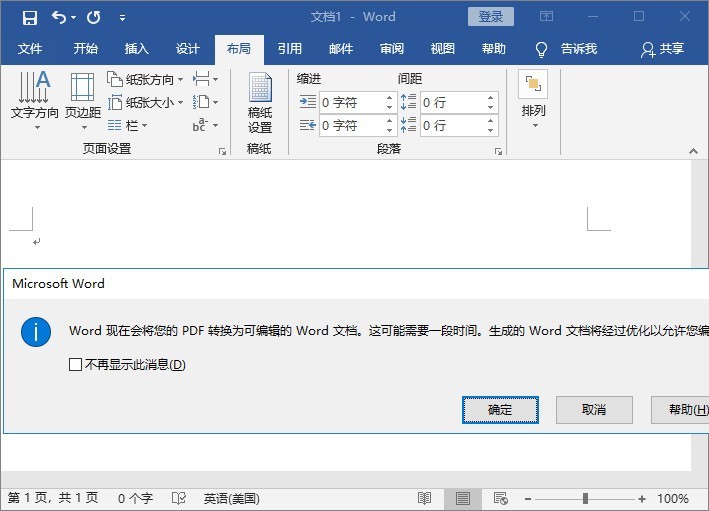Switch to Web Layout view icon
Image resolution: width=709 pixels, height=511 pixels.
point(501,498)
